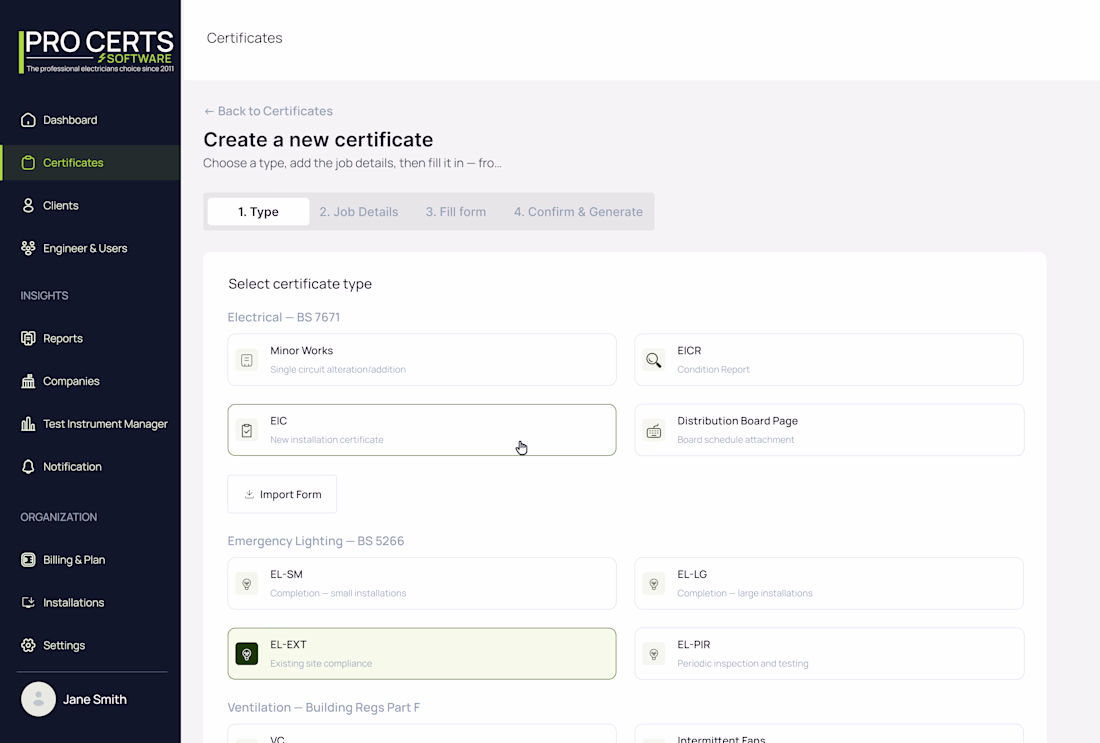Click the Reports sidebar icon
This screenshot has height=743, width=1100.
[x=28, y=338]
